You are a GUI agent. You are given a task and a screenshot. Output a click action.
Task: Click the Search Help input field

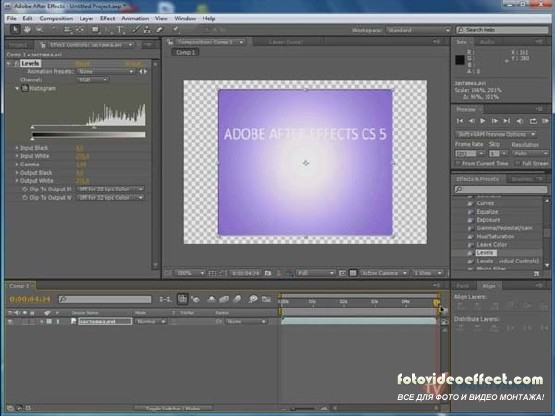coord(502,30)
